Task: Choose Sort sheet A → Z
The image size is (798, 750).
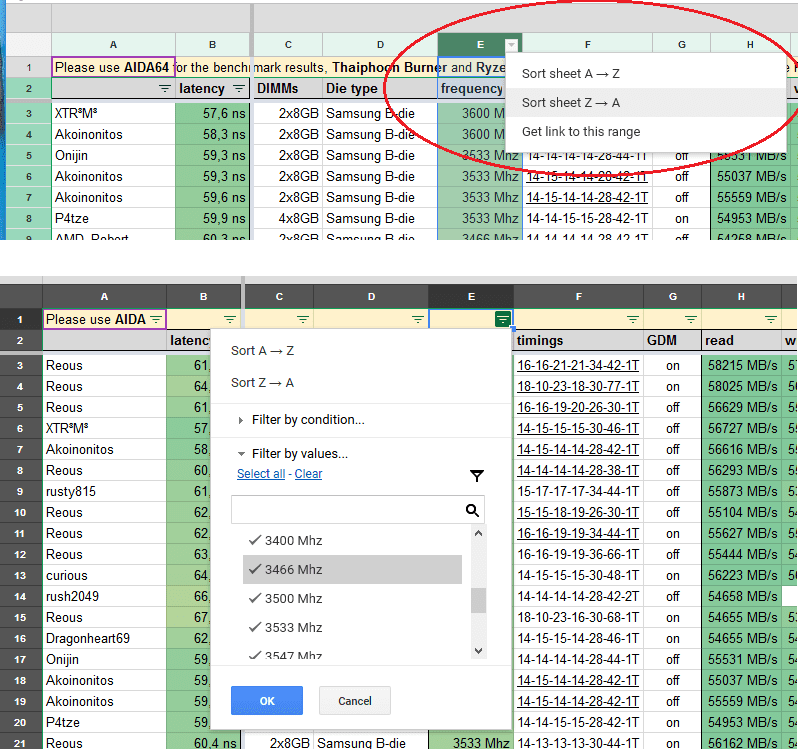Action: tap(646, 74)
